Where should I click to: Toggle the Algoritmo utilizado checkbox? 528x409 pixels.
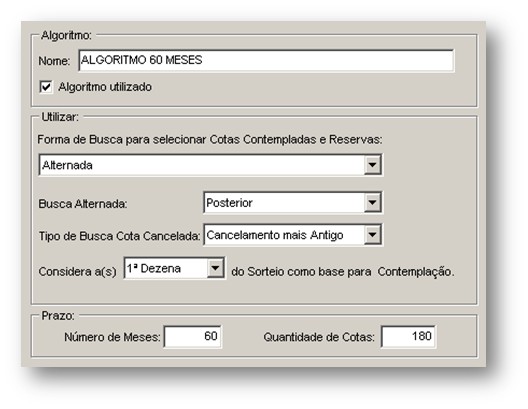click(46, 87)
